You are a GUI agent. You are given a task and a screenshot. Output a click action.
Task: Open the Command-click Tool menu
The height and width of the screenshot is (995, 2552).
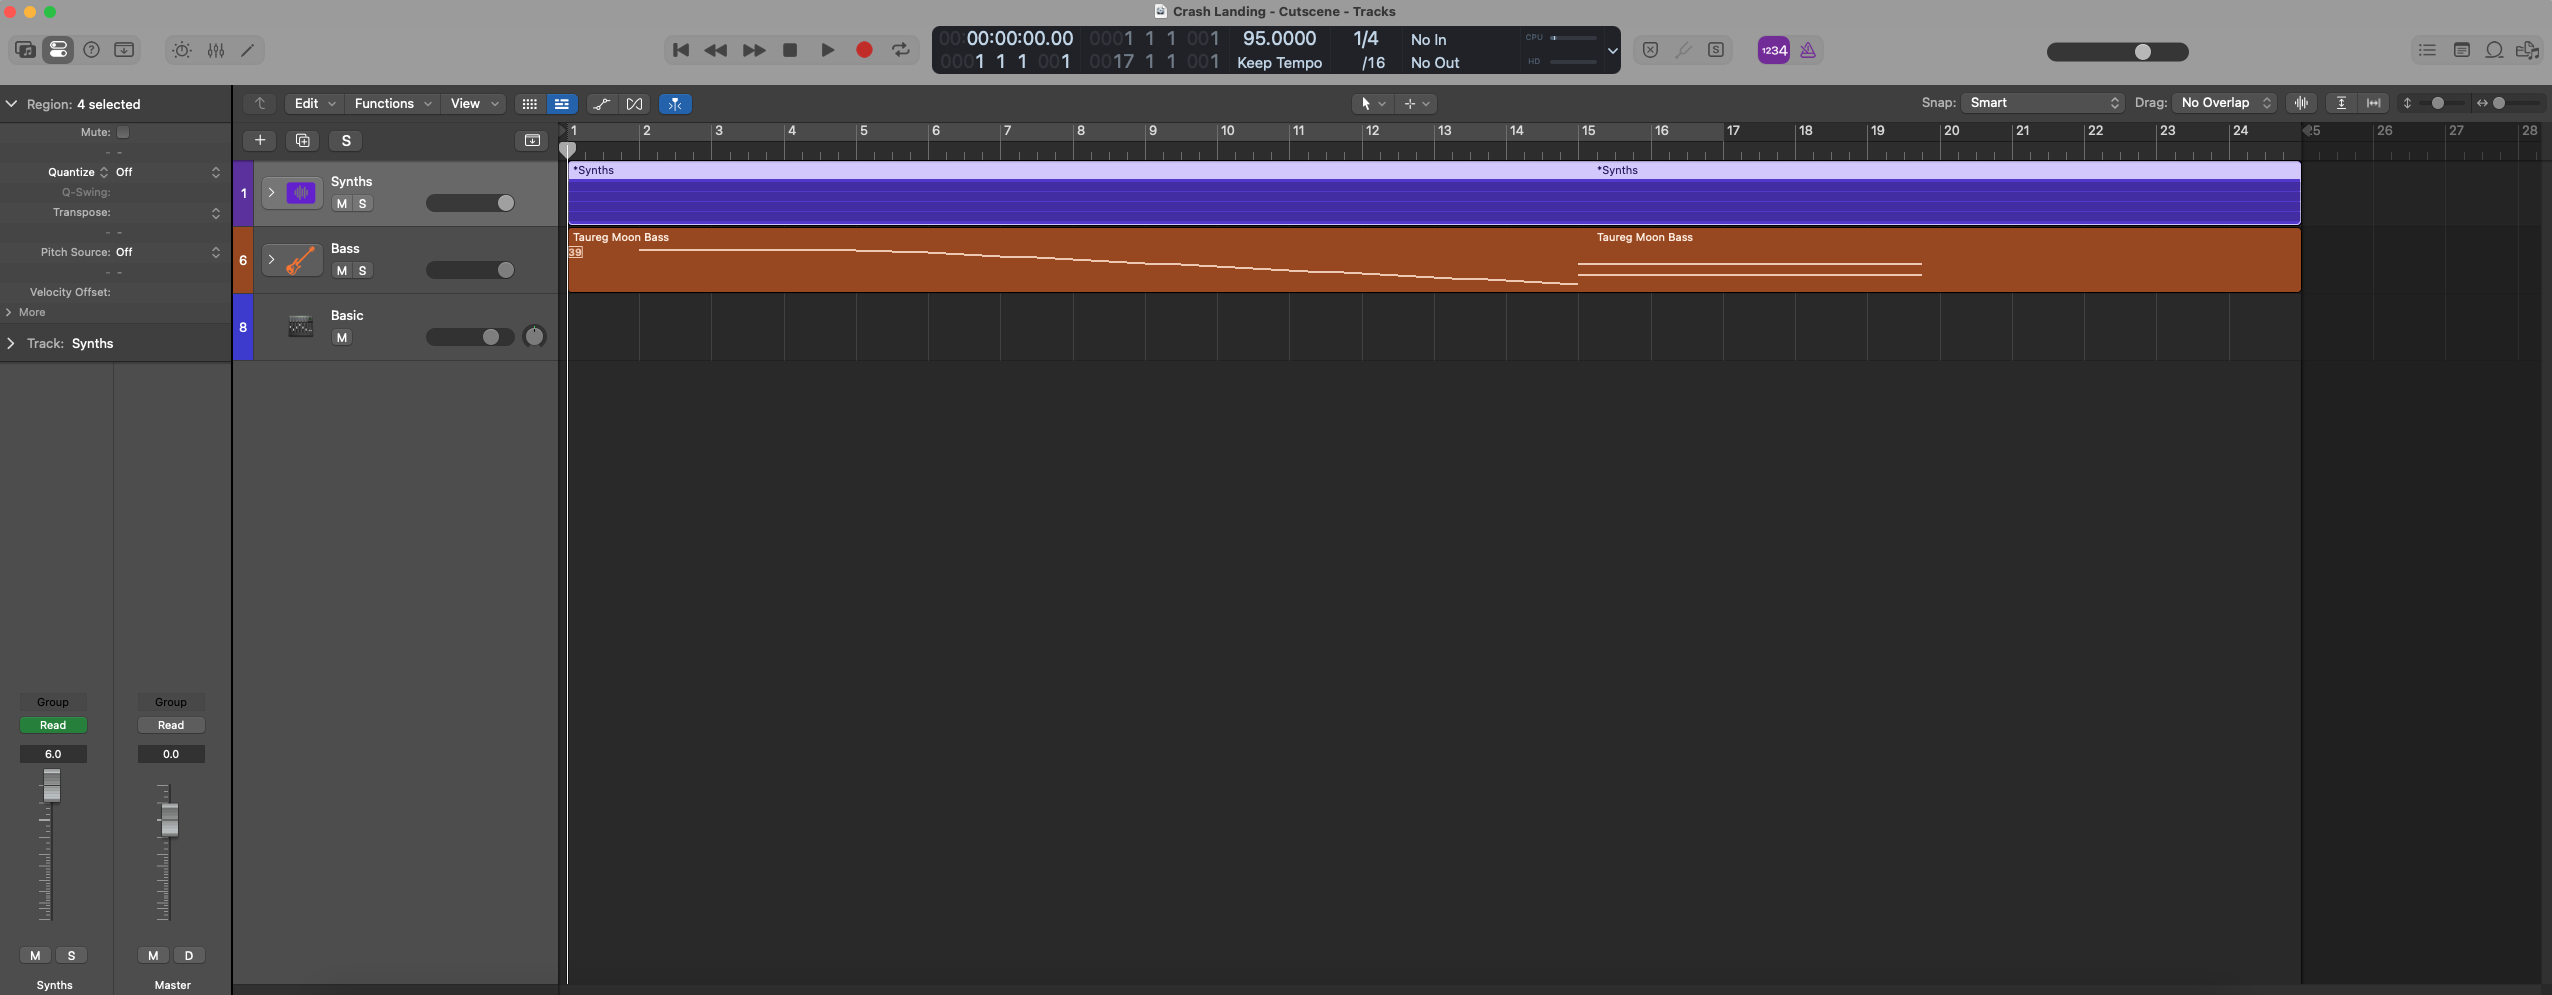point(1417,103)
